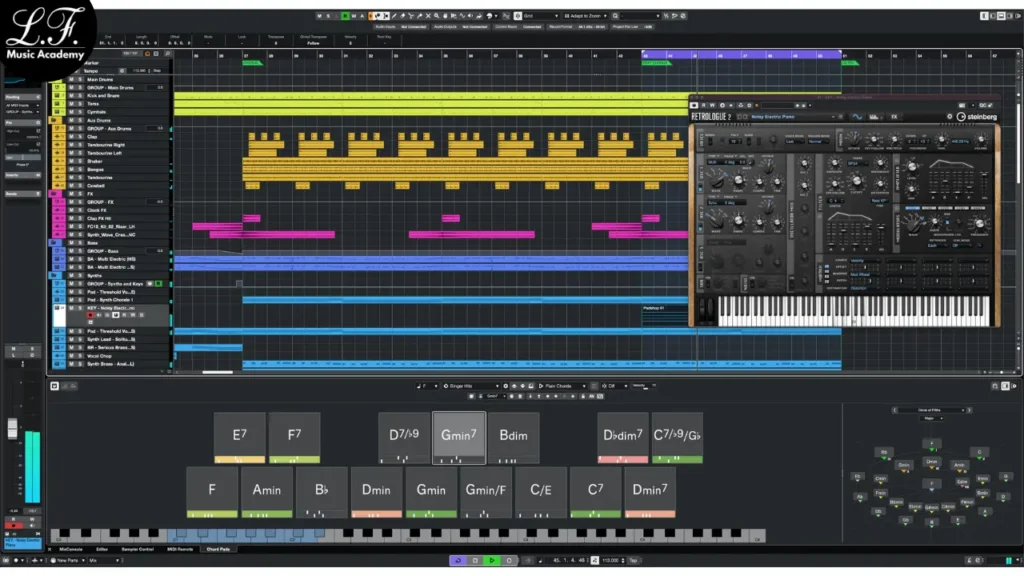Switch to the MixConsole tab

[x=70, y=548]
